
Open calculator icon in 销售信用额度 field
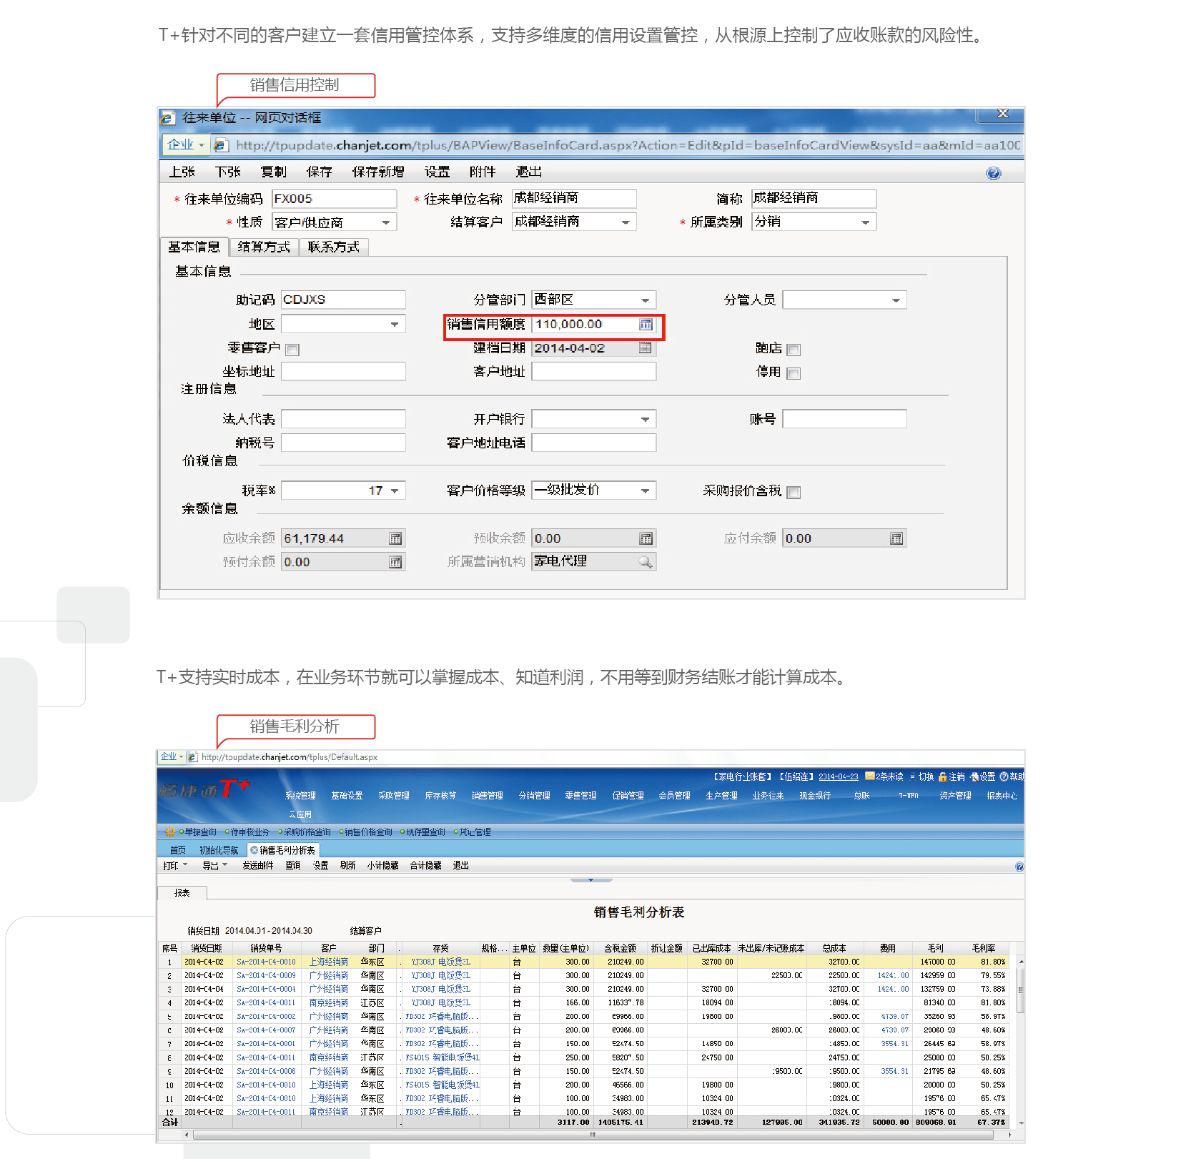[646, 324]
